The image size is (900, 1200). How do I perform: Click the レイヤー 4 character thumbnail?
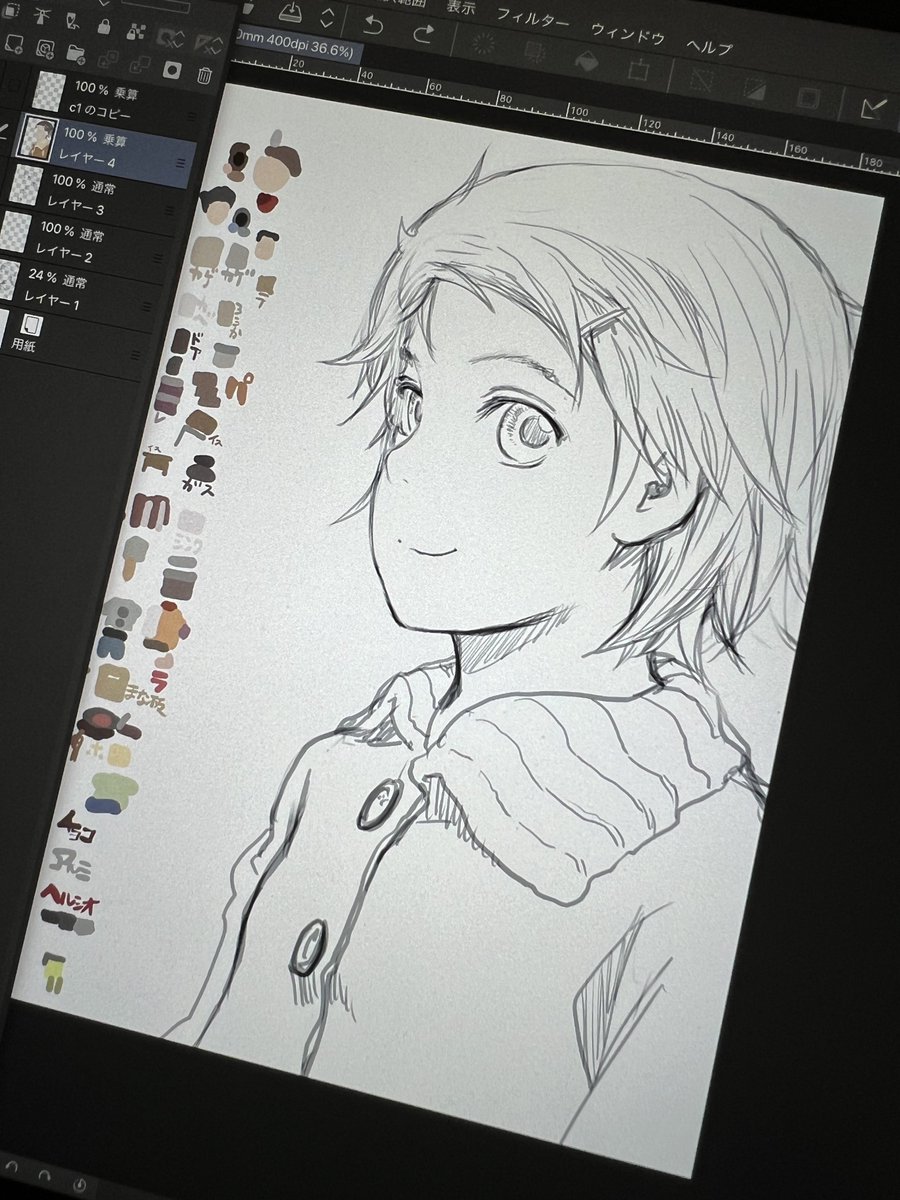point(38,138)
